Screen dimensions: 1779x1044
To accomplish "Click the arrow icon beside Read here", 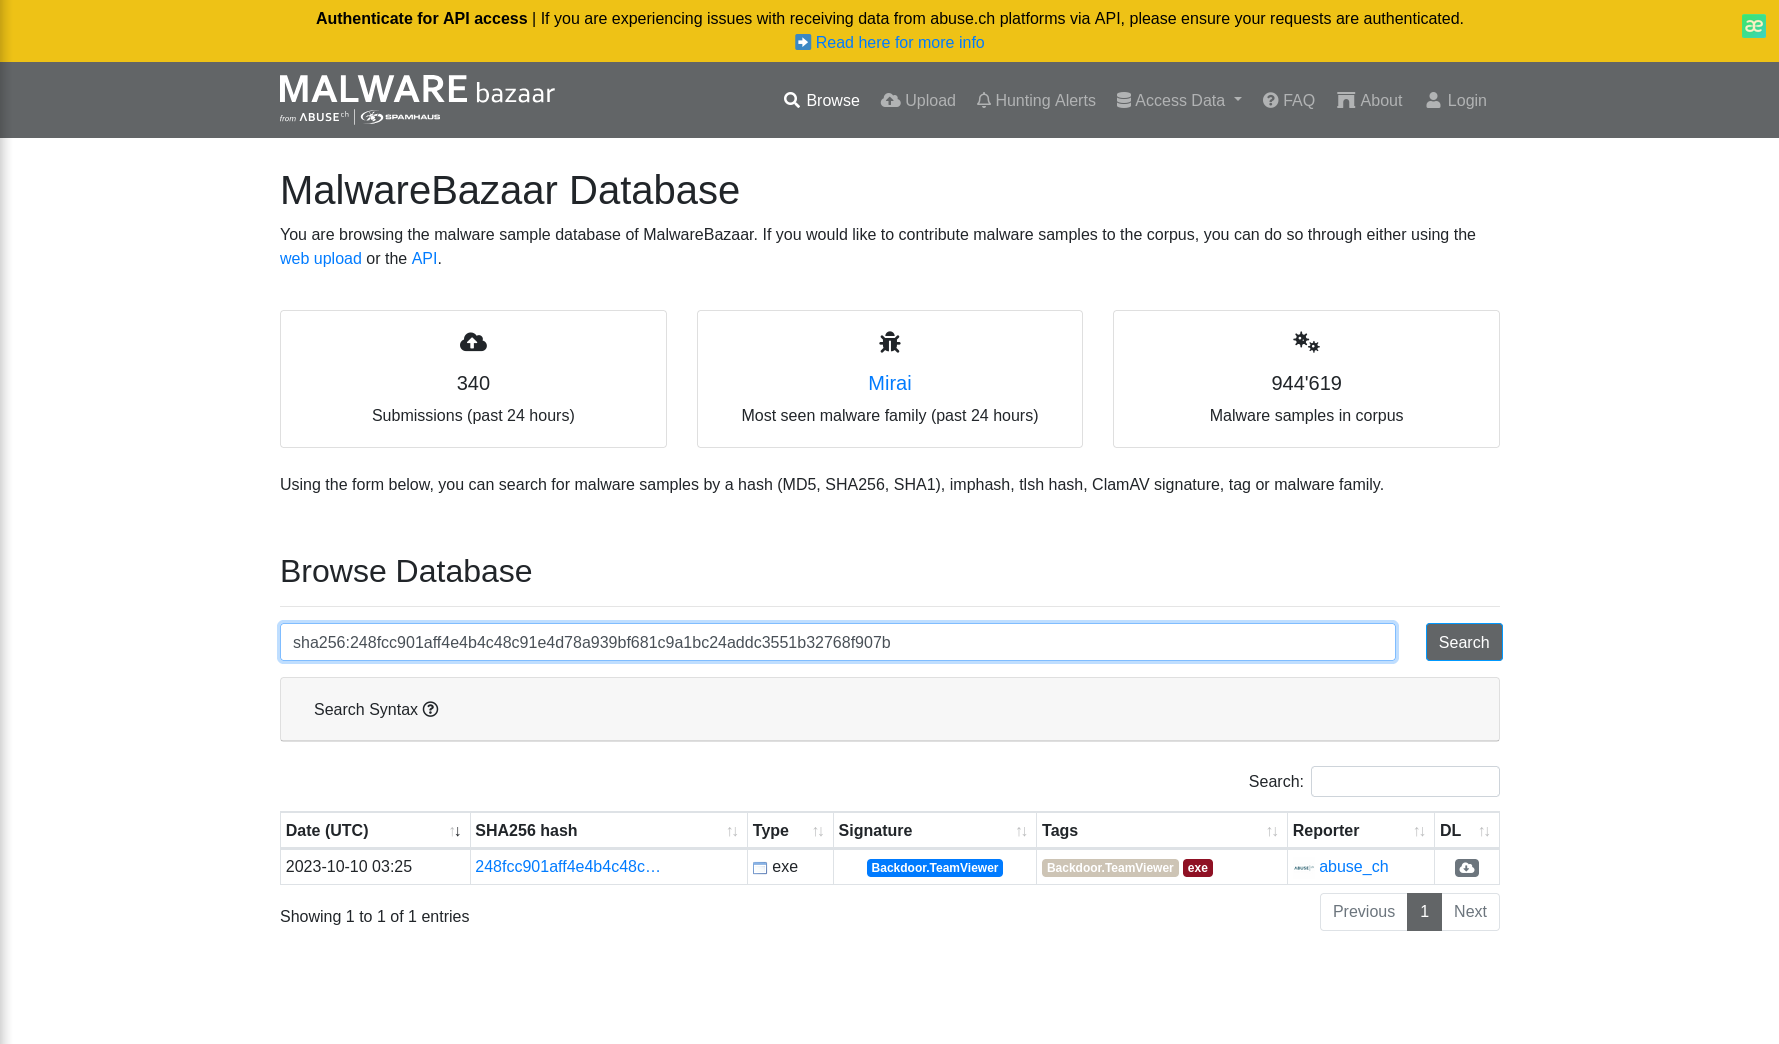I will pos(803,42).
